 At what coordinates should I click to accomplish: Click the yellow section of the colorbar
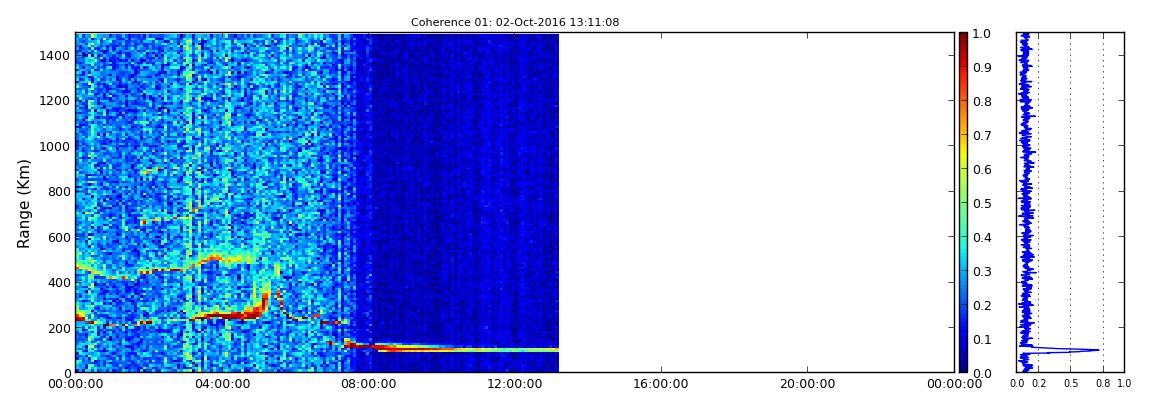click(963, 155)
